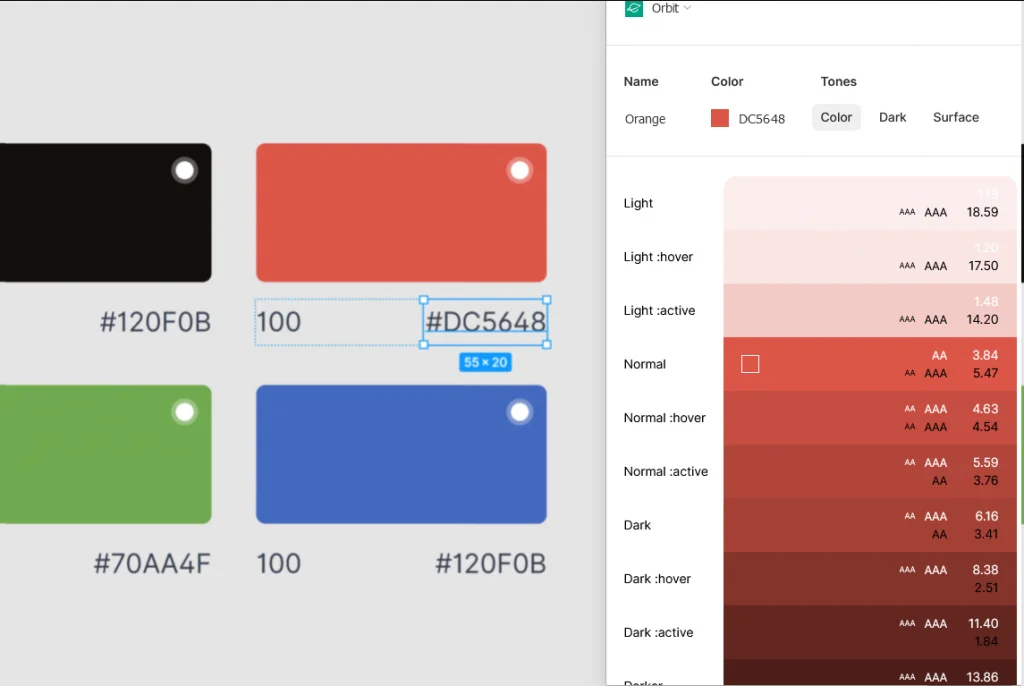1024x686 pixels.
Task: Click the white circle on the blue card
Action: [x=519, y=412]
